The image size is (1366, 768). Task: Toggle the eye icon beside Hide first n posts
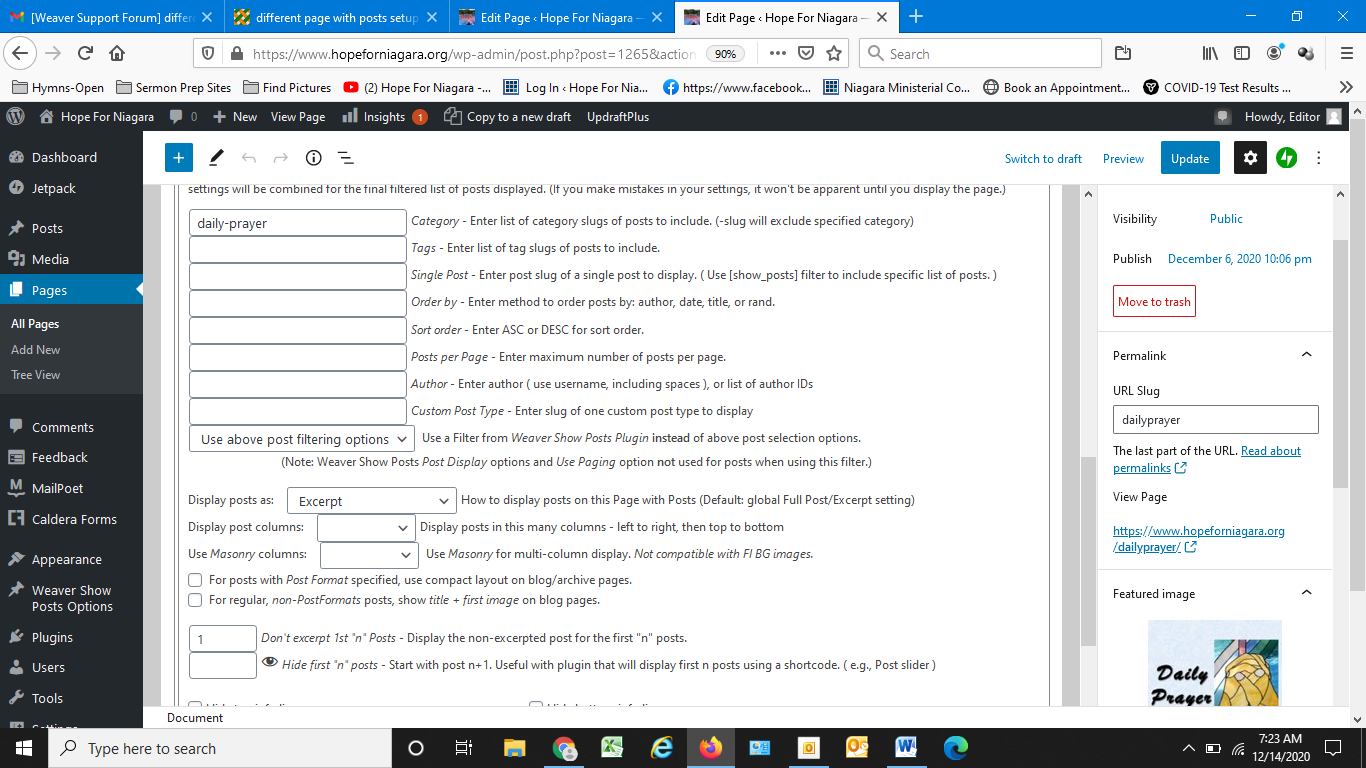[269, 662]
